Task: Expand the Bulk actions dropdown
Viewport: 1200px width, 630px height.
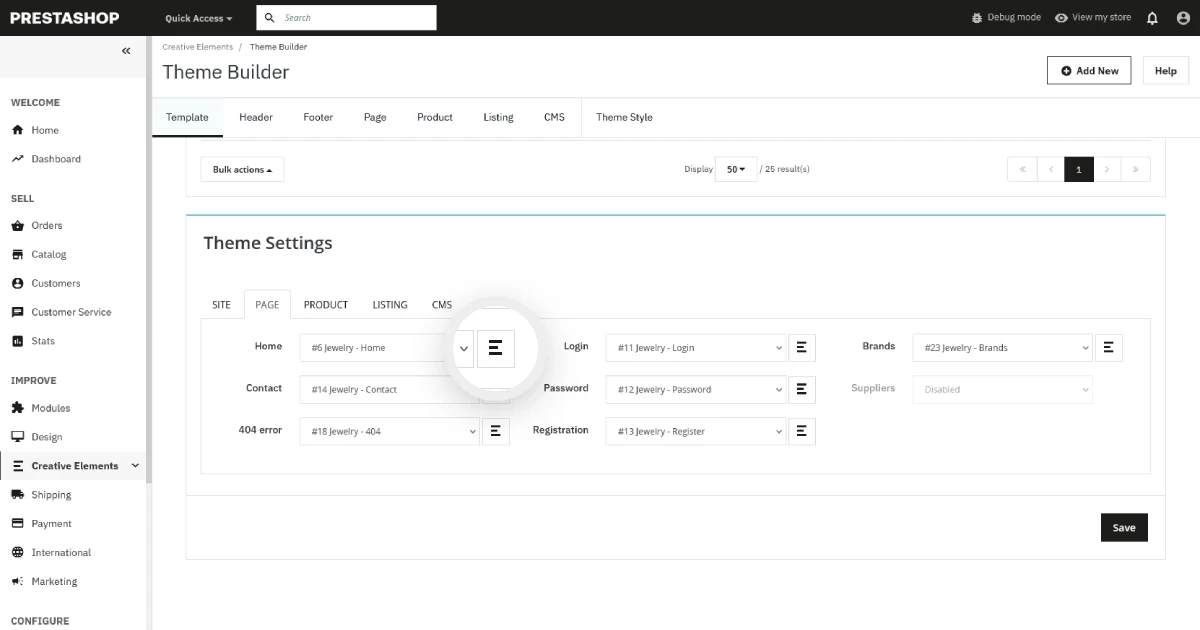Action: pos(242,170)
